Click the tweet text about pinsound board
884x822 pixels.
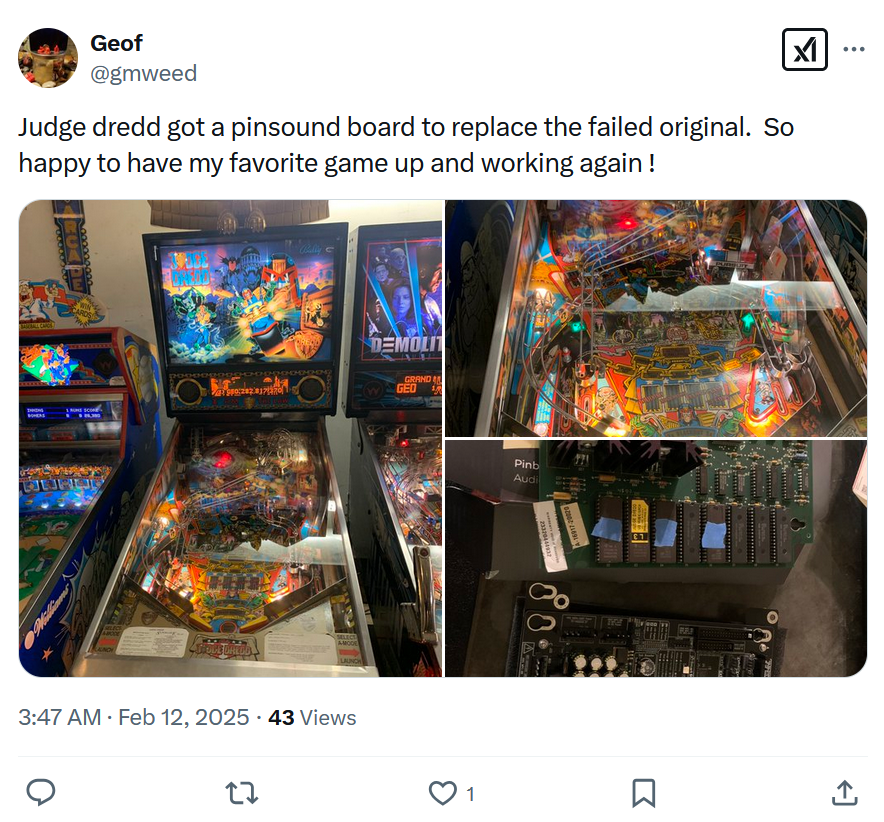click(x=406, y=145)
